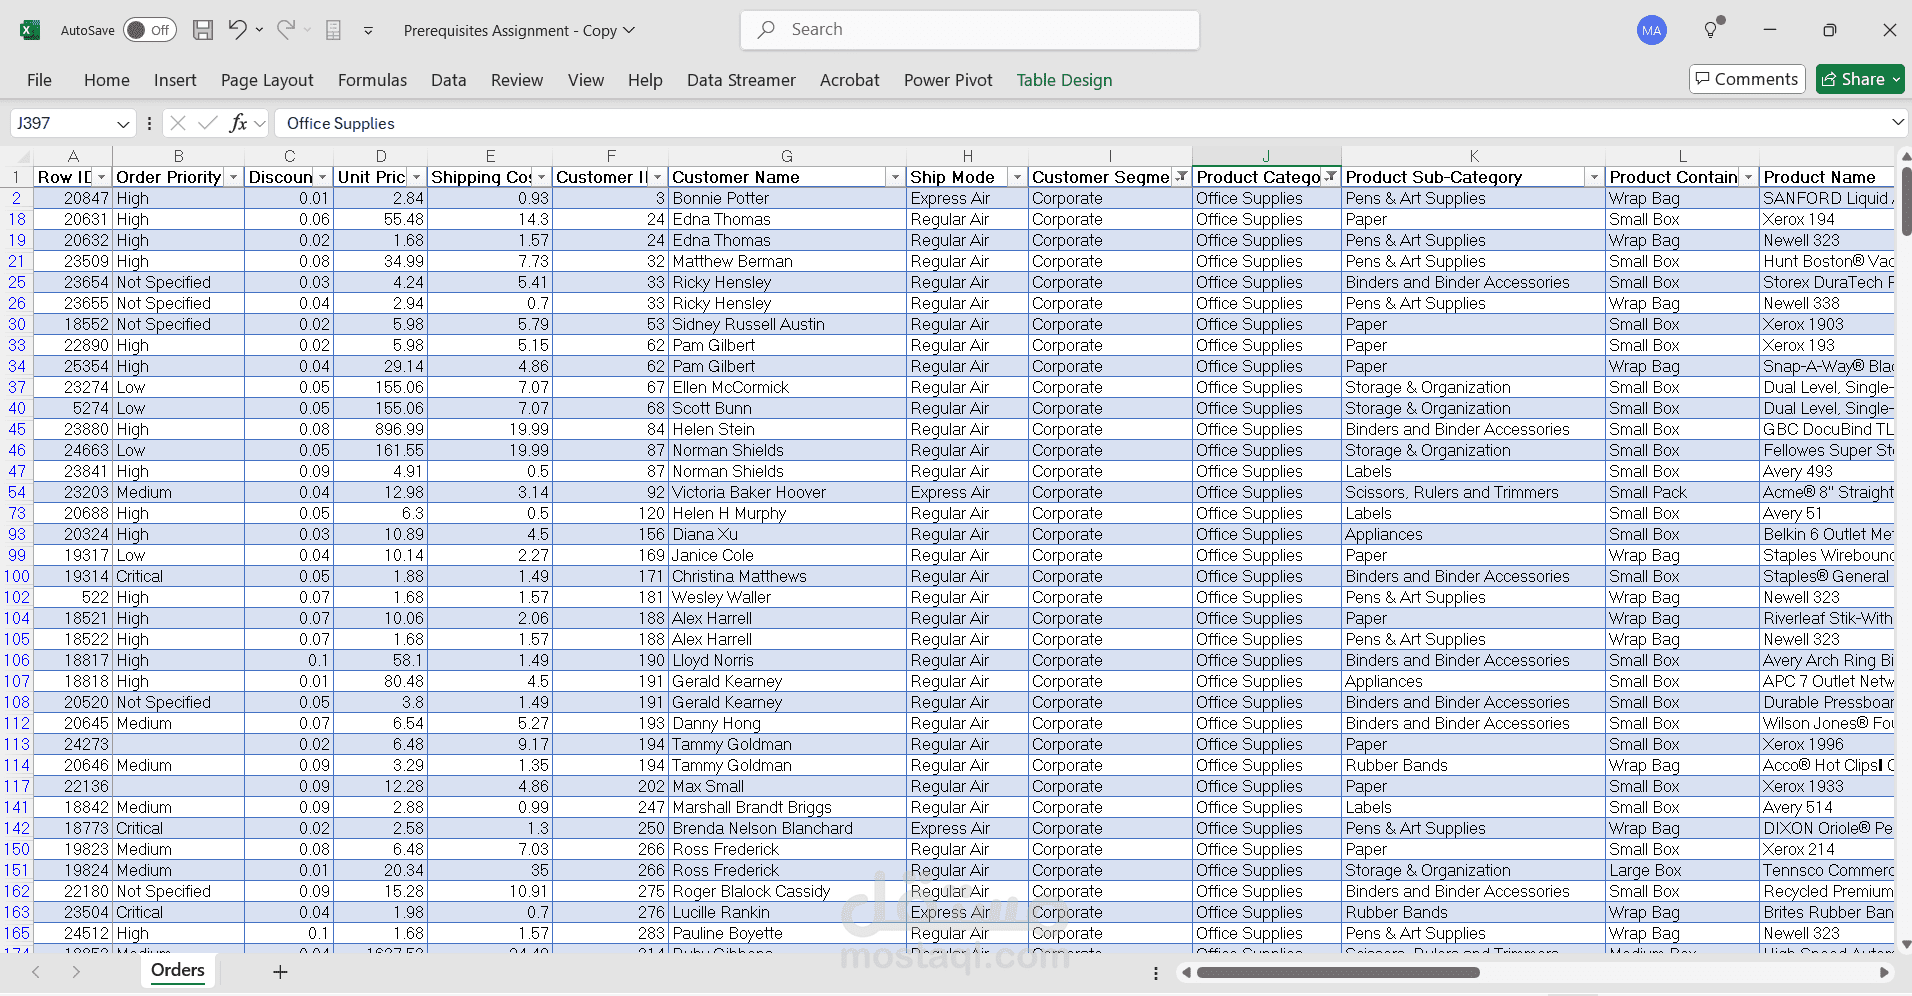
Task: Click the Share button
Action: (x=1860, y=79)
